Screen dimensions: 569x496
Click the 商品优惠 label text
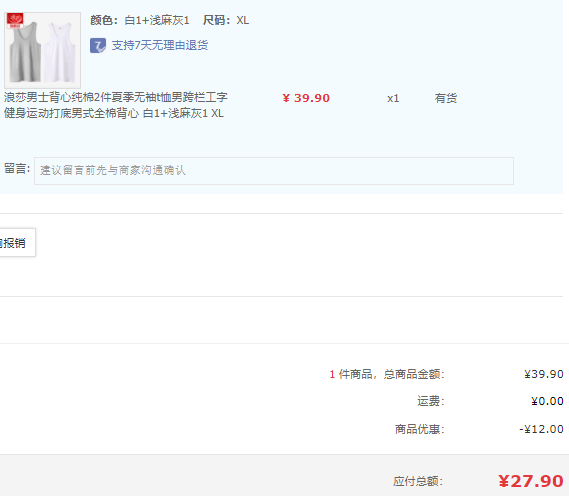[x=419, y=429]
